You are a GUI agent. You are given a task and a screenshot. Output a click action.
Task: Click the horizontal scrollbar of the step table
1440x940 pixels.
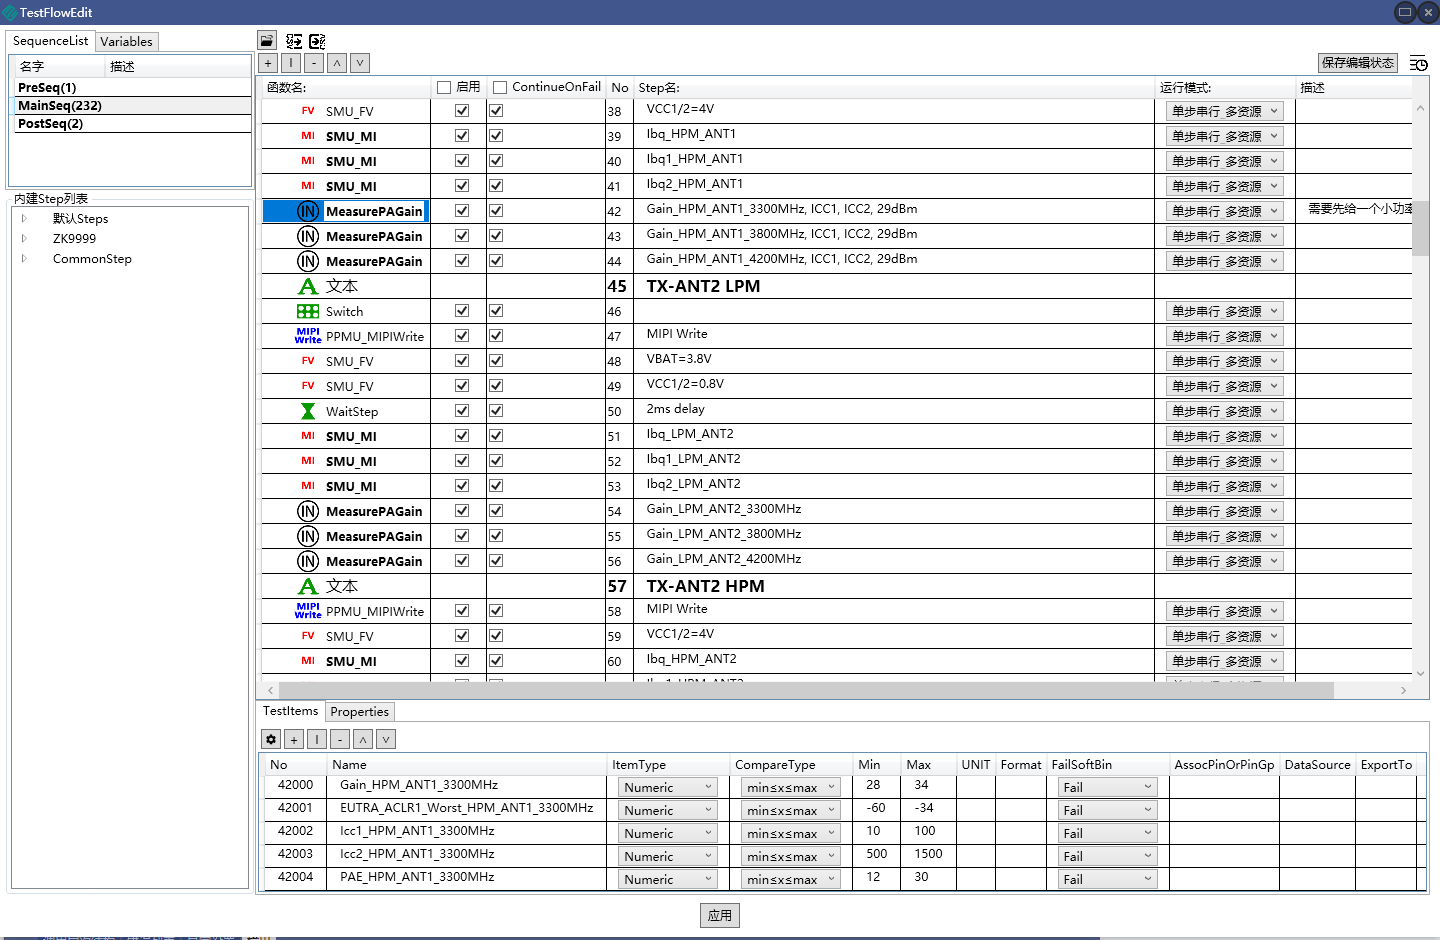coord(806,690)
